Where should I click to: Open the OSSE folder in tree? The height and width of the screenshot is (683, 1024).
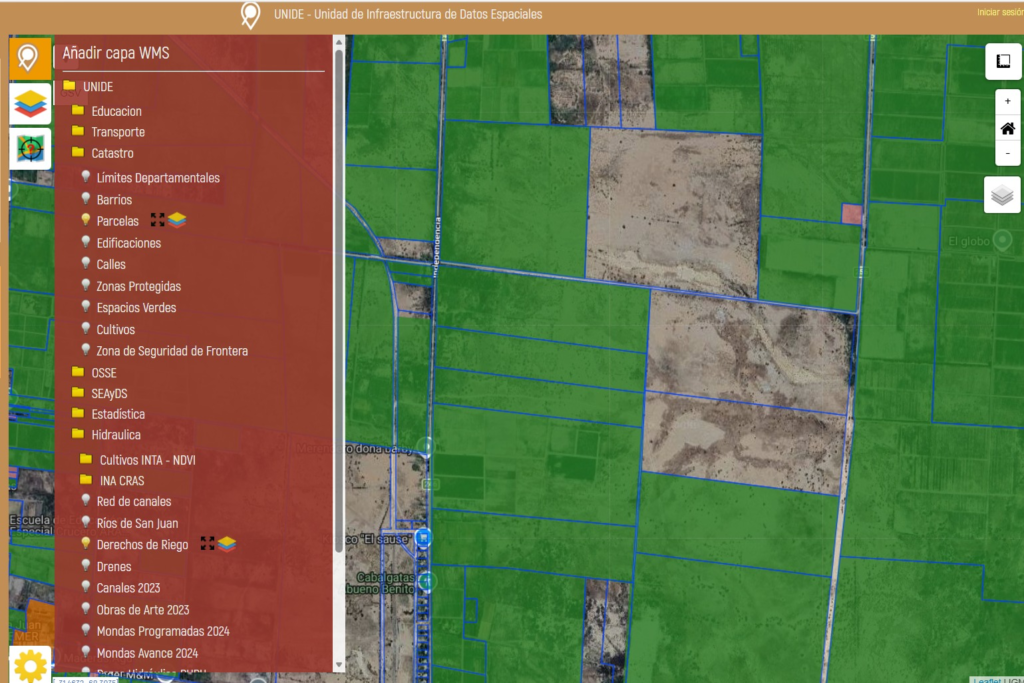pos(78,372)
